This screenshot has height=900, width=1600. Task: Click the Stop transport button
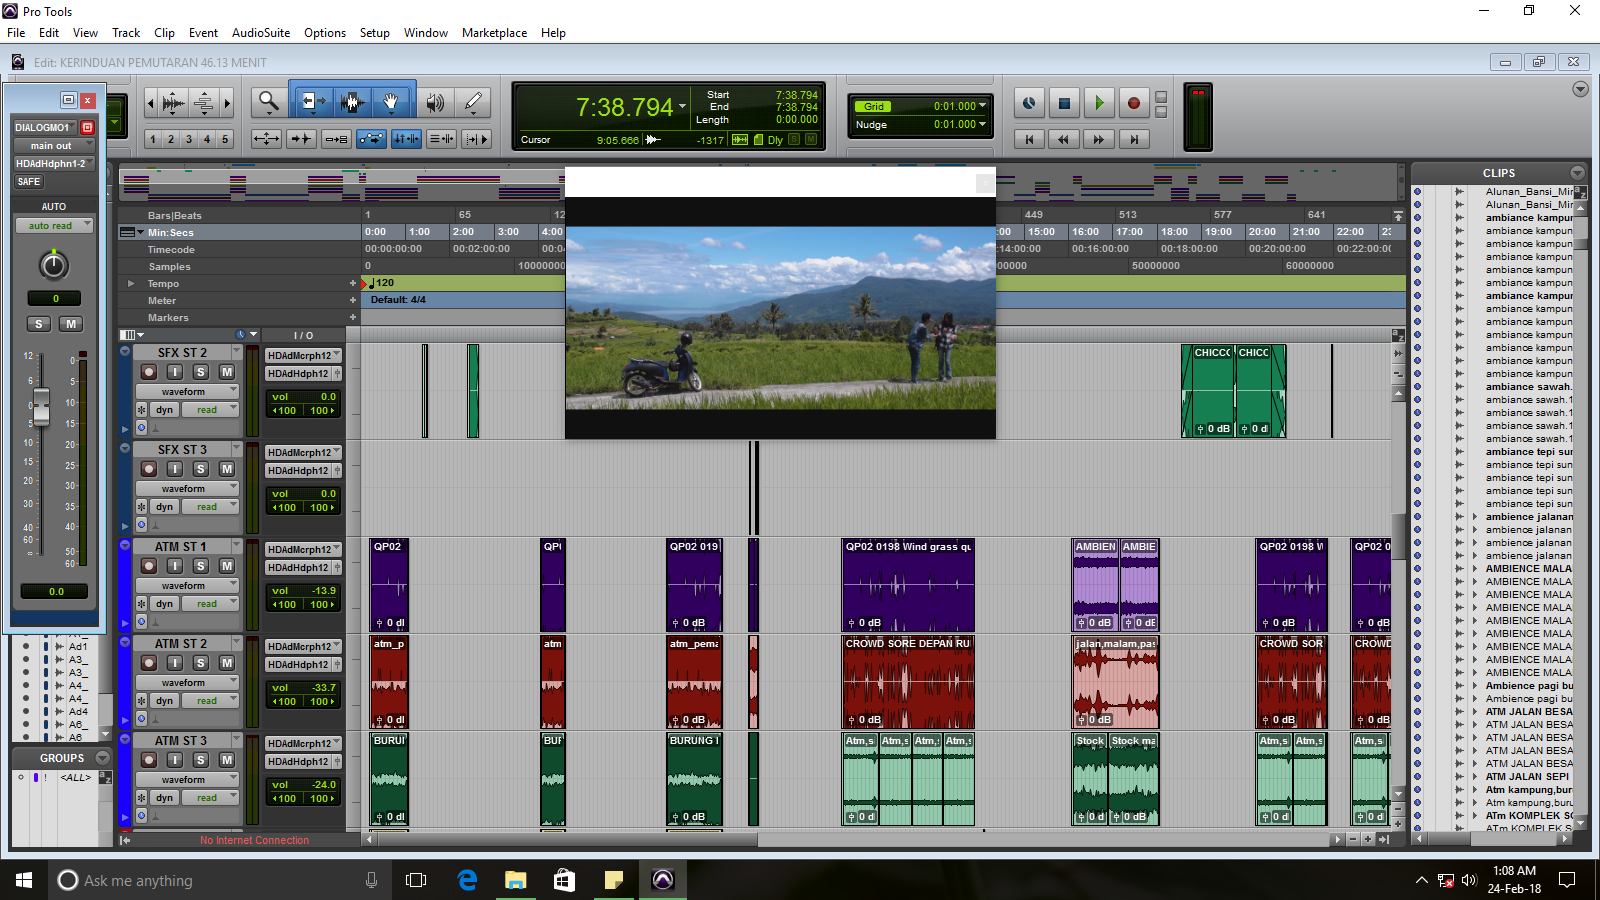pos(1064,102)
